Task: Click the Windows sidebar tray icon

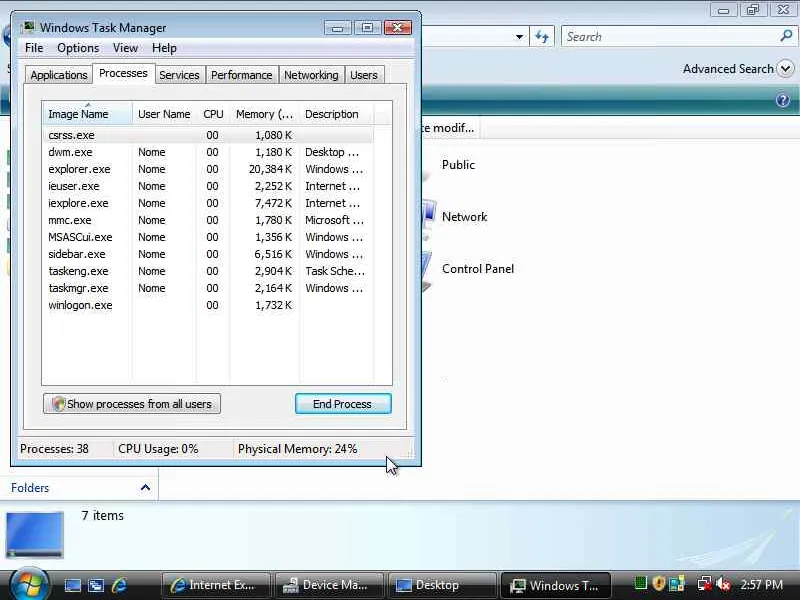Action: click(677, 583)
